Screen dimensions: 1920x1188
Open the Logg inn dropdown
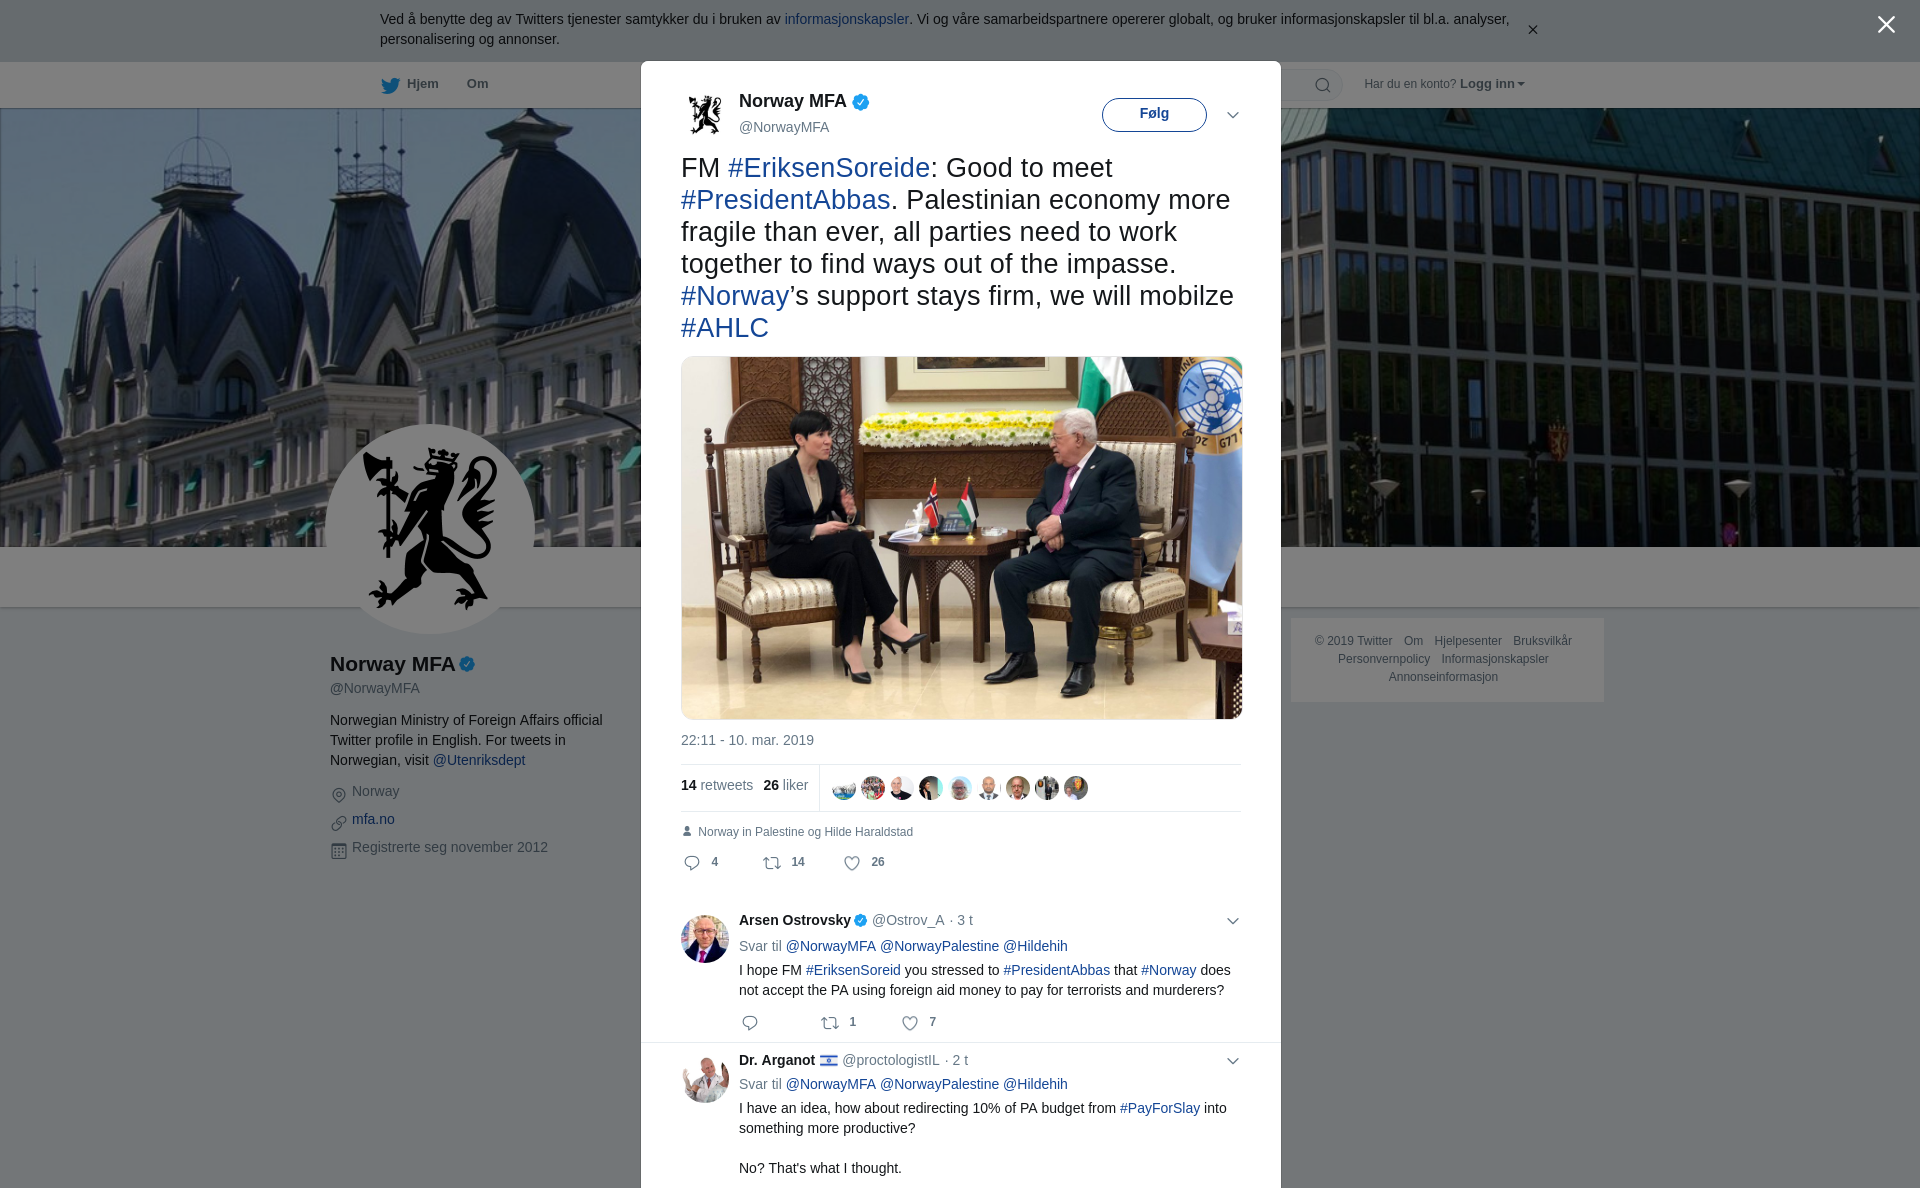pos(1492,84)
